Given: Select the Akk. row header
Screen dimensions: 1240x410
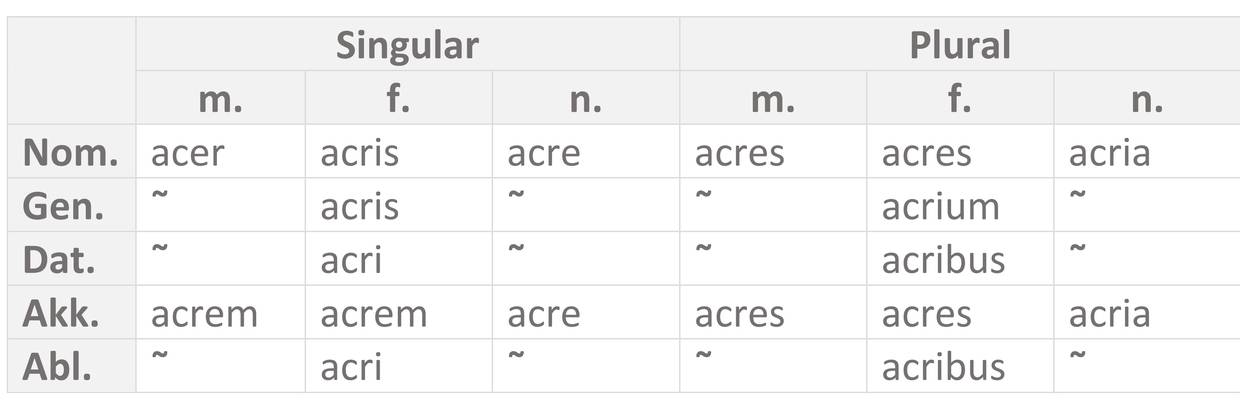Looking at the screenshot, I should (x=61, y=314).
